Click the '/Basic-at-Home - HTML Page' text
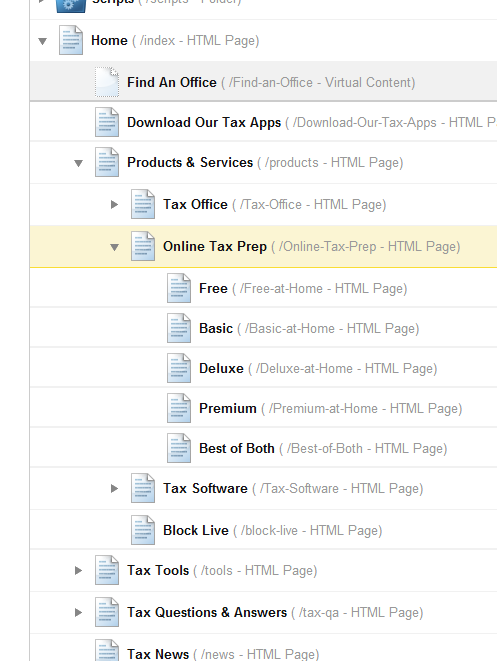Screen dimensions: 497x661 pos(328,329)
